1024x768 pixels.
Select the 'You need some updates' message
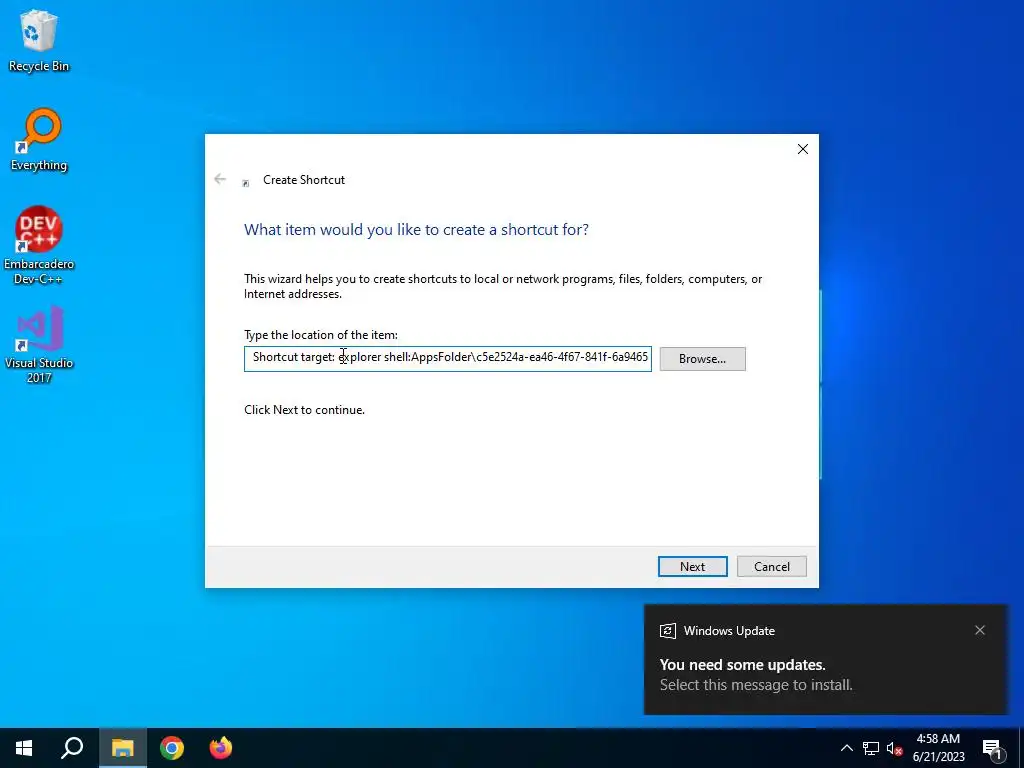pyautogui.click(x=743, y=665)
